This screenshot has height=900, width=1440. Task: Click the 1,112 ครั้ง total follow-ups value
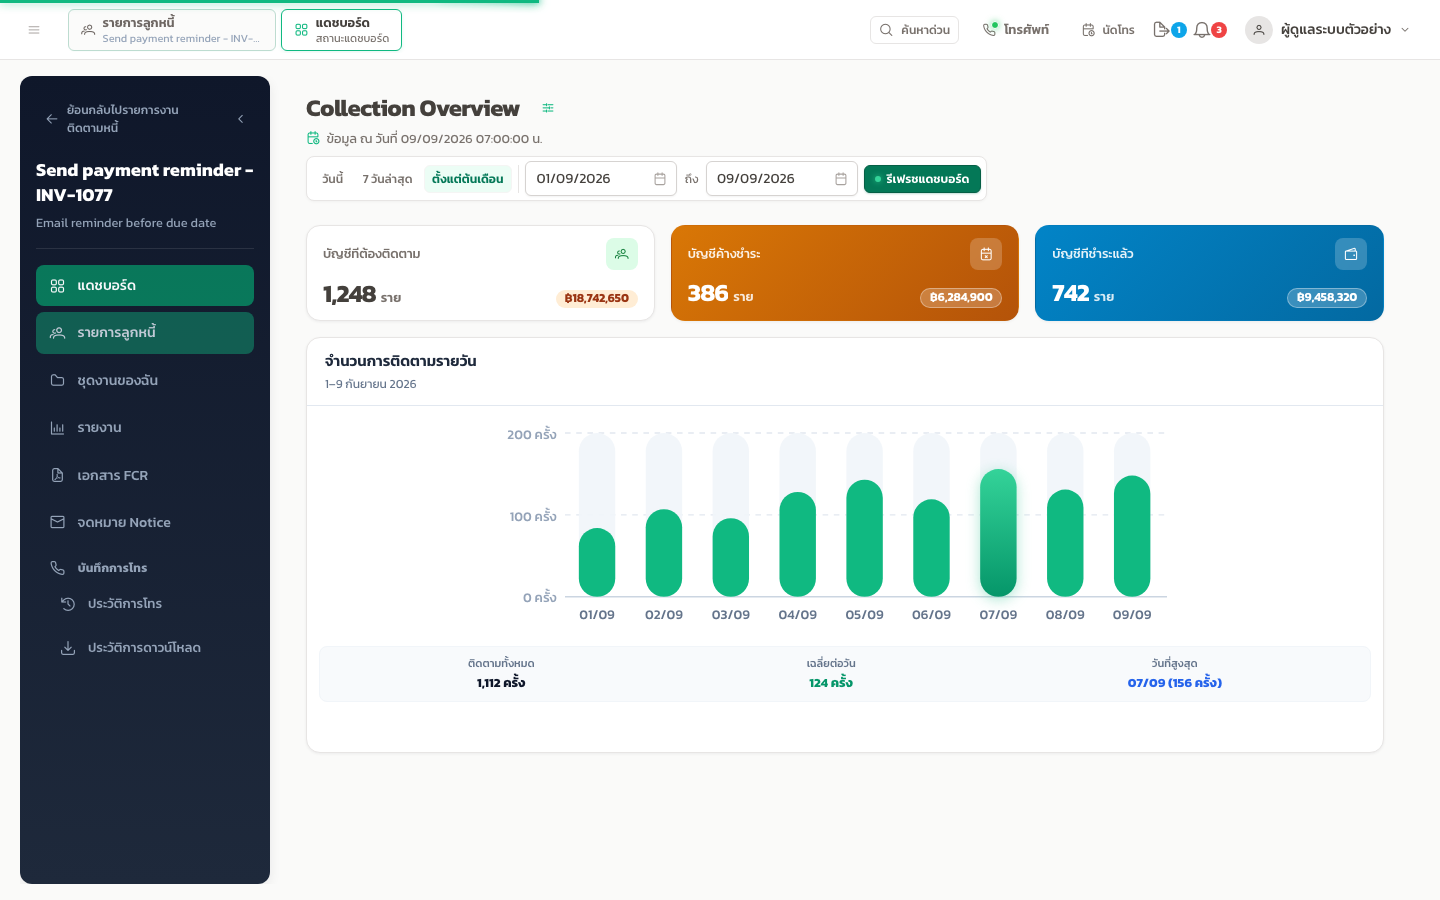501,683
